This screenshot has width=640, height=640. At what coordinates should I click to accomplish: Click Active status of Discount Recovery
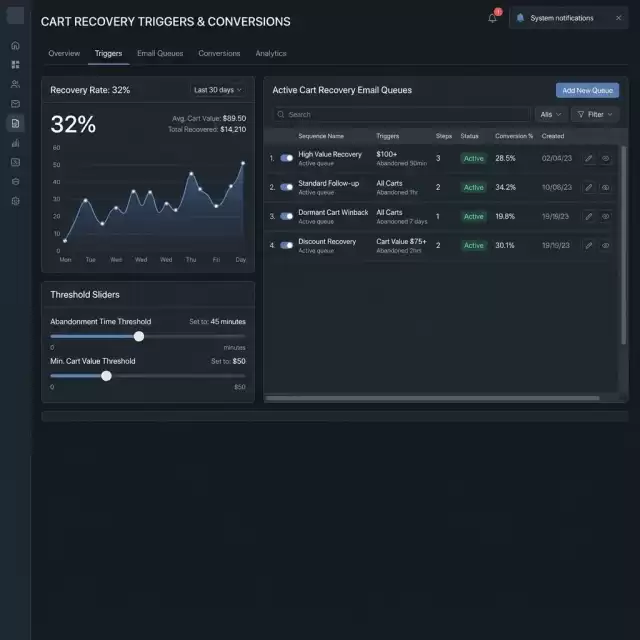click(473, 245)
